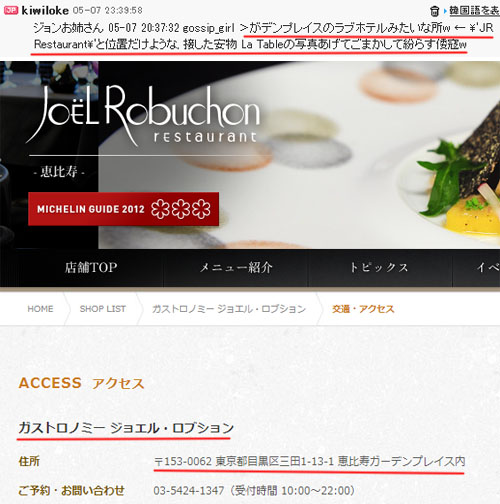
Task: Open the Korean translation display link
Action: 474,11
